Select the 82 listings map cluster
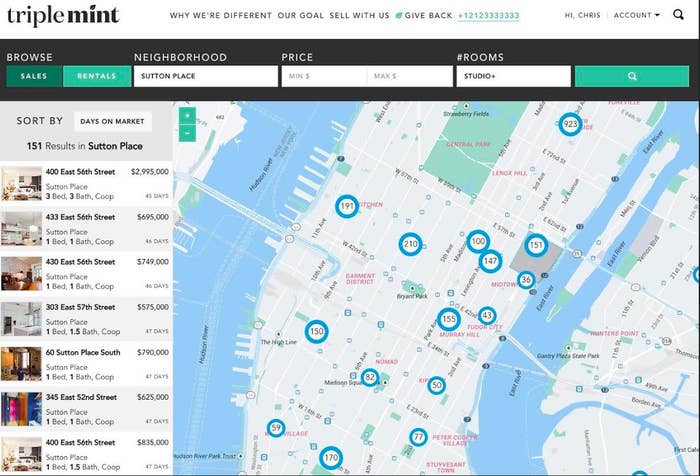The width and height of the screenshot is (700, 476). (x=370, y=378)
